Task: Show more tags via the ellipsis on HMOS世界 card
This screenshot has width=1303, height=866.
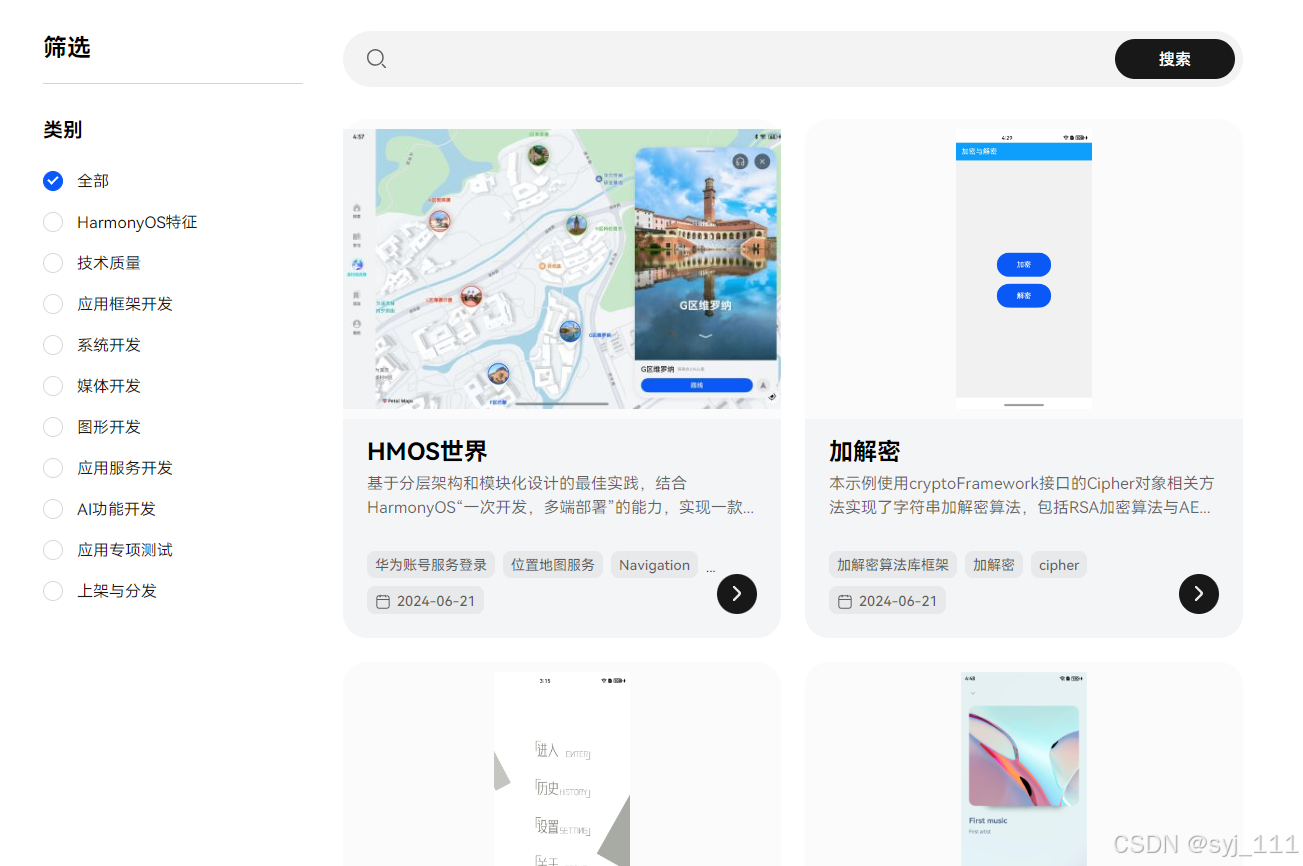Action: [x=711, y=569]
